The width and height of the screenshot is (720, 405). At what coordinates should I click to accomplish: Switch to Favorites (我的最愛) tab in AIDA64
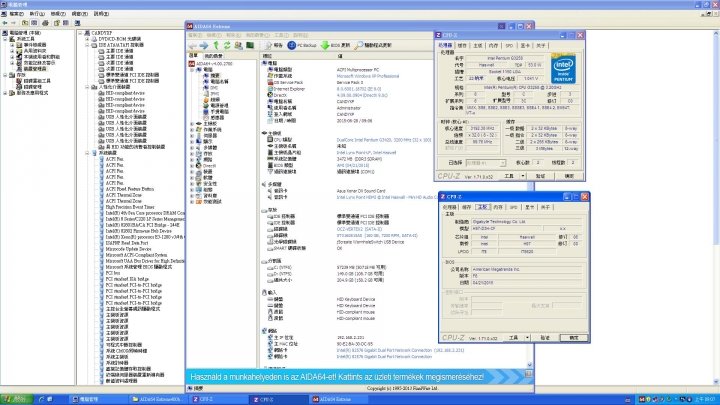213,56
